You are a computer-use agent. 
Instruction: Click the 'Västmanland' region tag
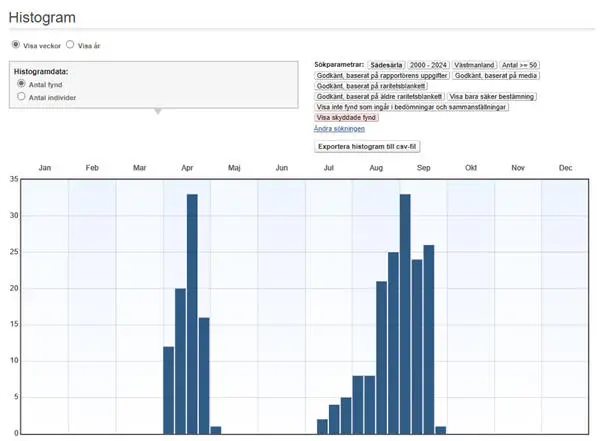pos(474,64)
